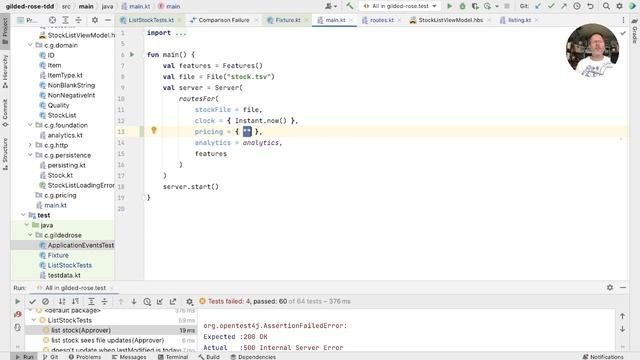Open the IDE settings gear in top toolbar
Screen dimensions: 640x360
620,6
